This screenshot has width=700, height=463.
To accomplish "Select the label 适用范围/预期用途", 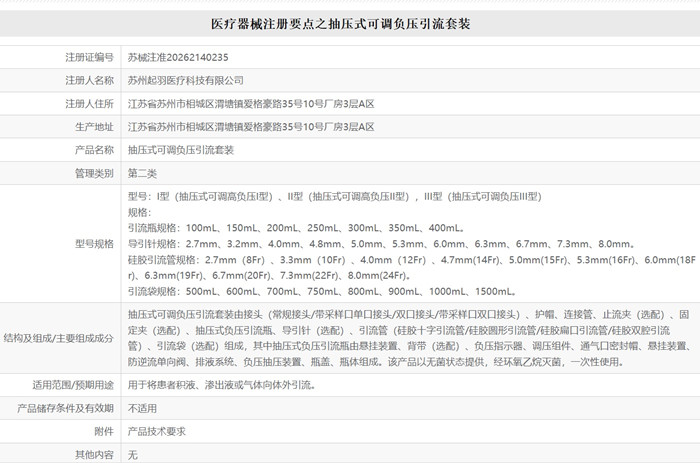I will coord(73,385).
